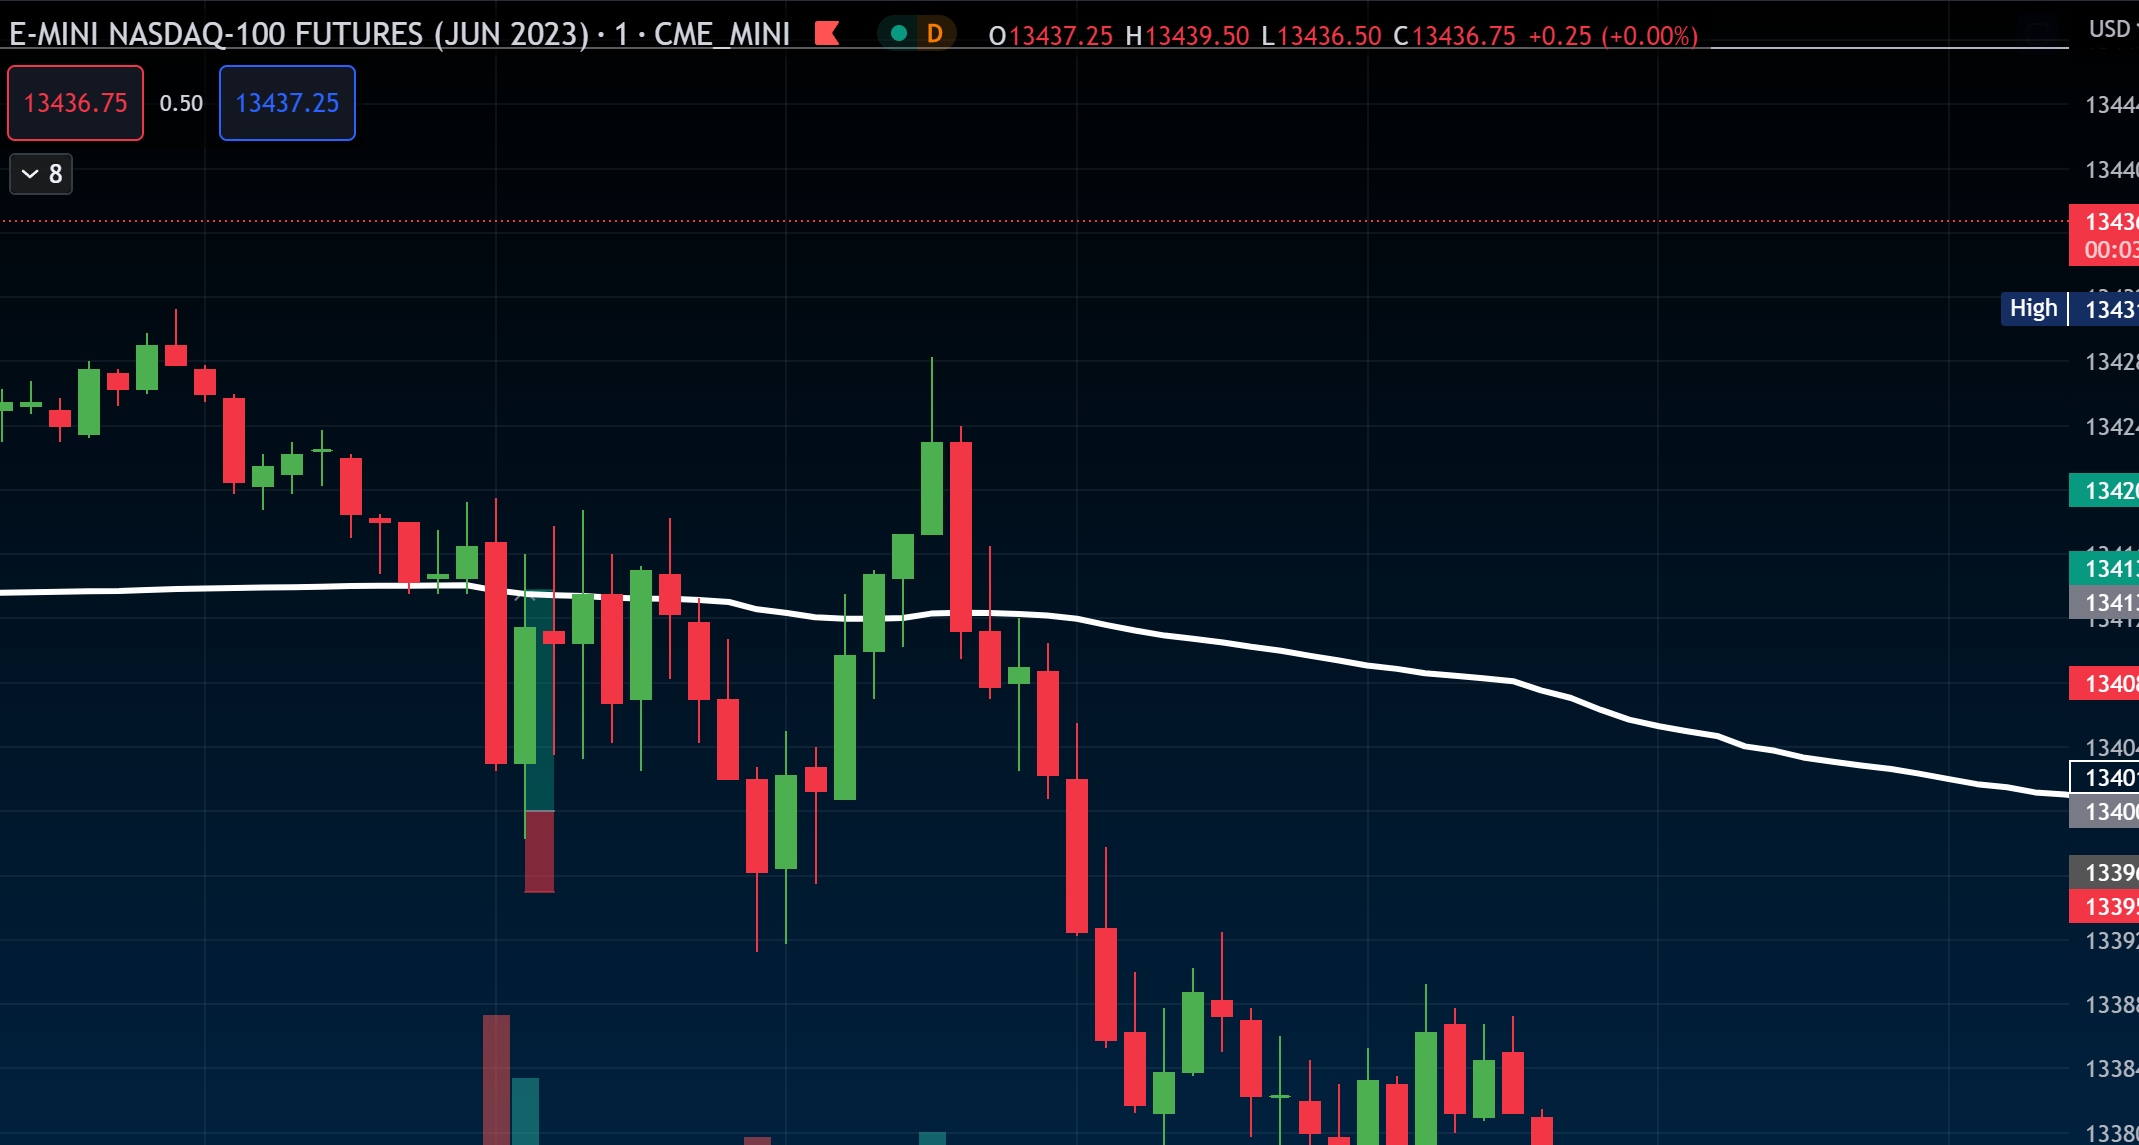Screen dimensions: 2139x1145
Task: Click the change value +0.25 (+0.00%)
Action: tap(1613, 36)
